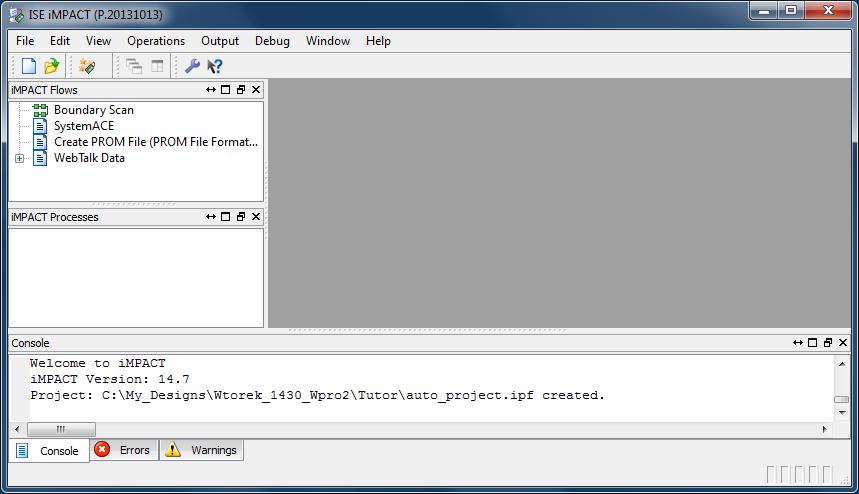The image size is (859, 494).
Task: Click the Boundary Scan chain icon
Action: point(40,110)
